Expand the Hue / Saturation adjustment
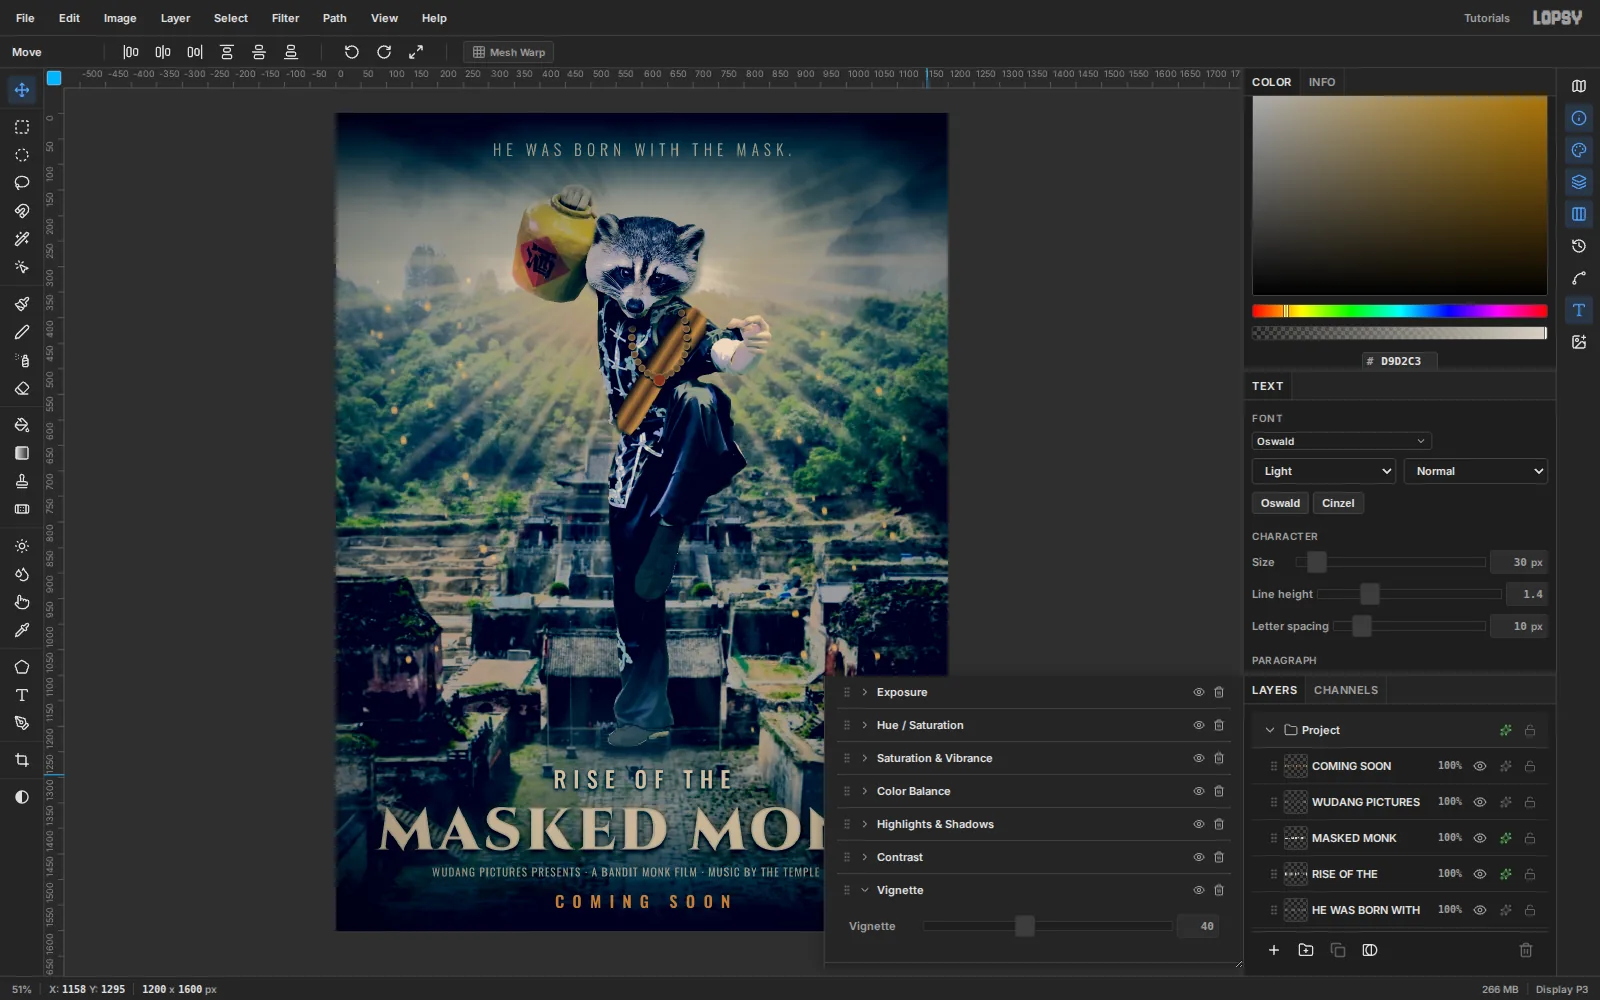1600x1000 pixels. point(864,725)
